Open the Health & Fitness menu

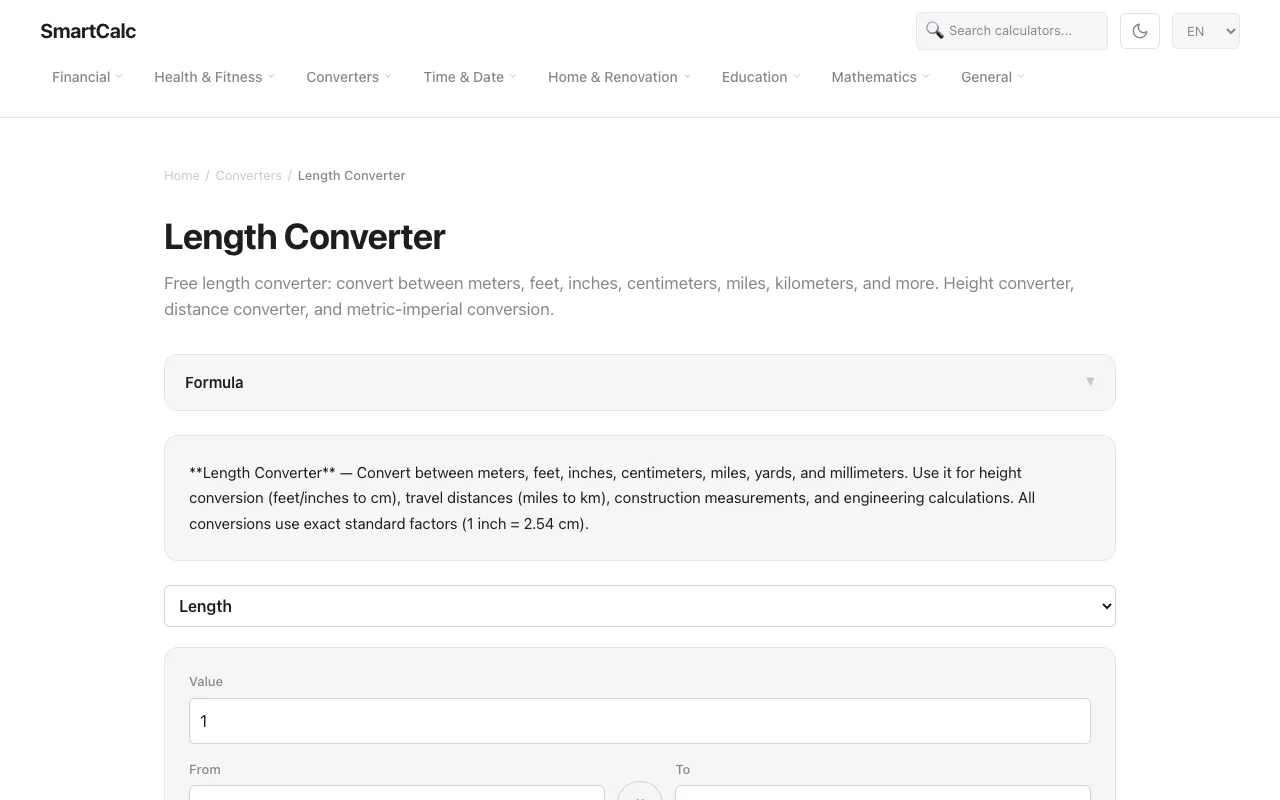214,77
